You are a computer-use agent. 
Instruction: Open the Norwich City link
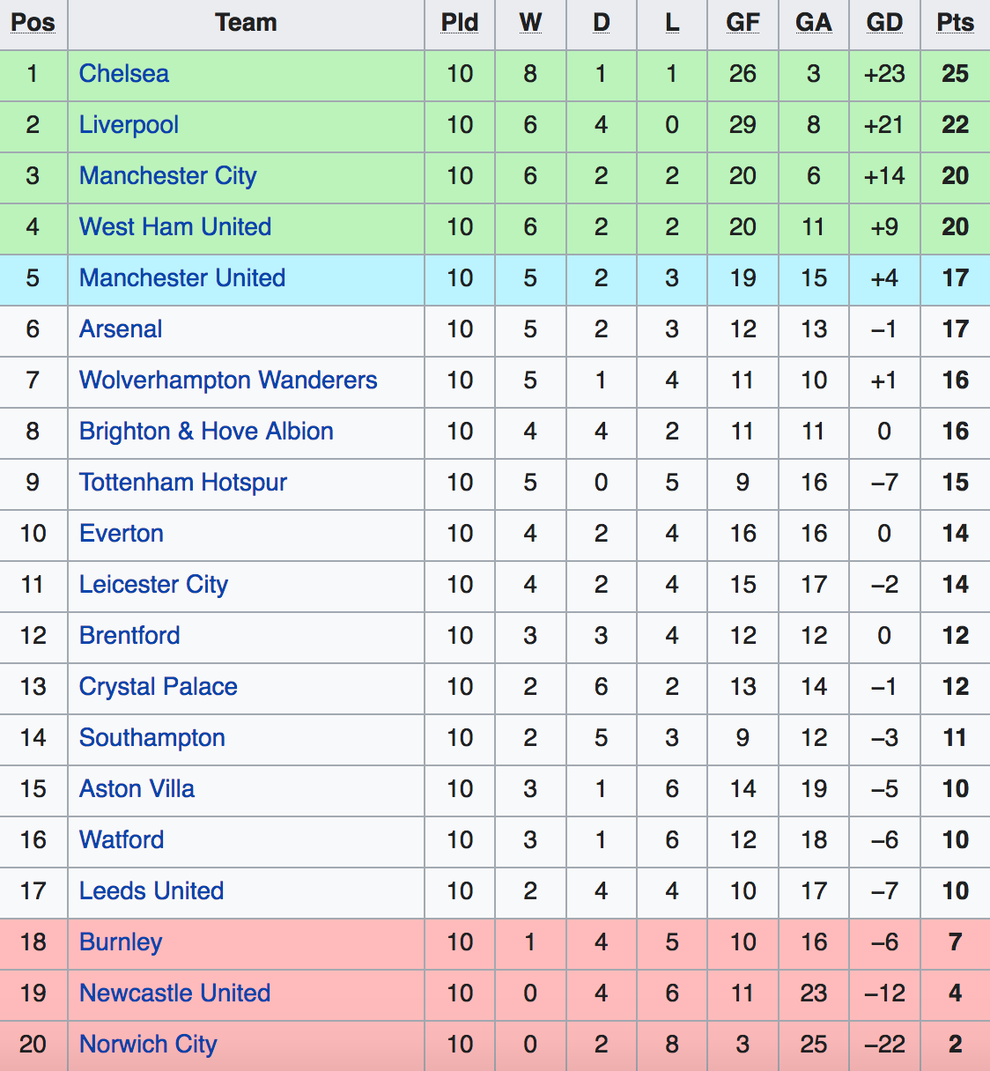pyautogui.click(x=148, y=1044)
